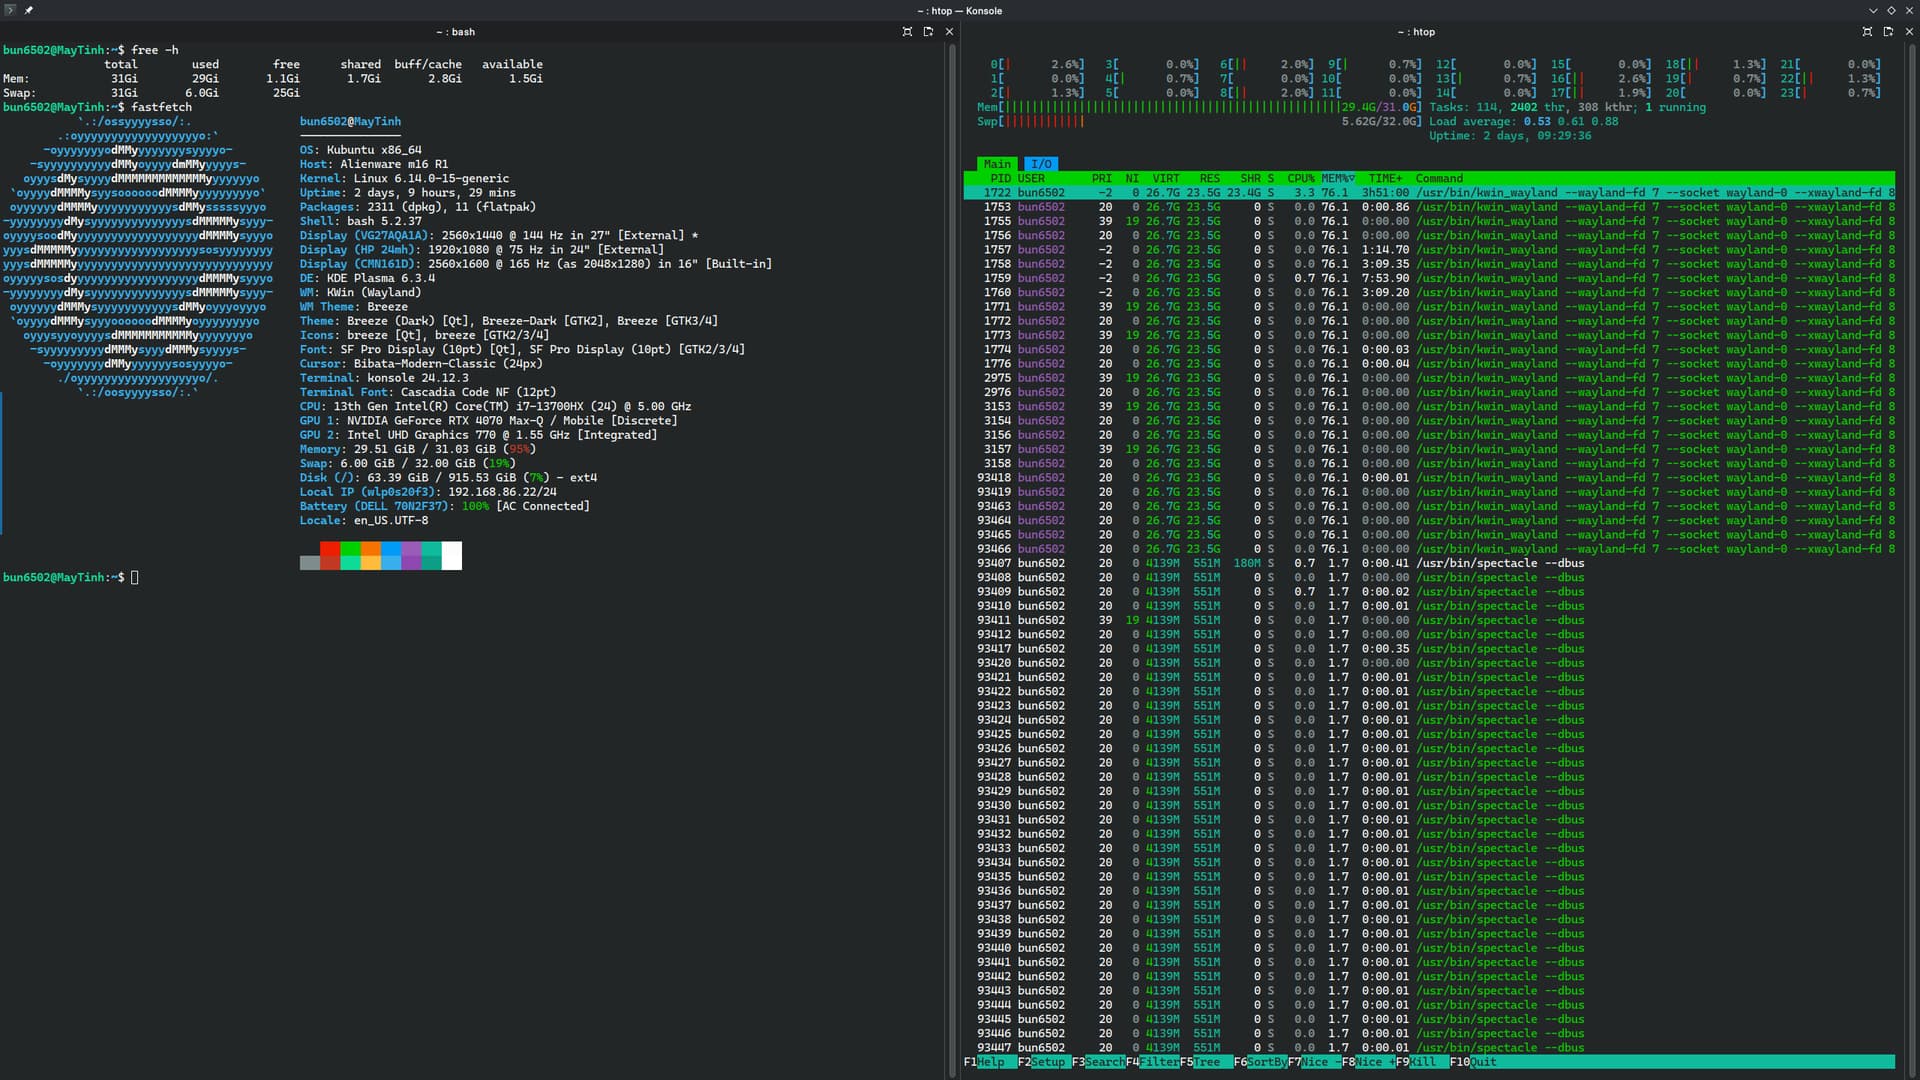Screen dimensions: 1920x1080
Task: Click the Tasks count line in htop
Action: pyautogui.click(x=1567, y=107)
